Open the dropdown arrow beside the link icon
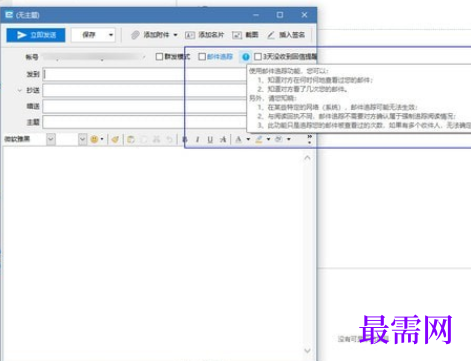Viewport: 471px width, 361px height. click(289, 139)
